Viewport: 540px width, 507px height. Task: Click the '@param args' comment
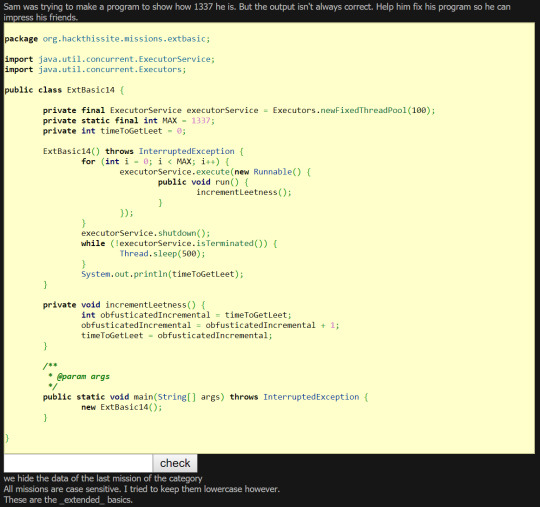pyautogui.click(x=83, y=376)
